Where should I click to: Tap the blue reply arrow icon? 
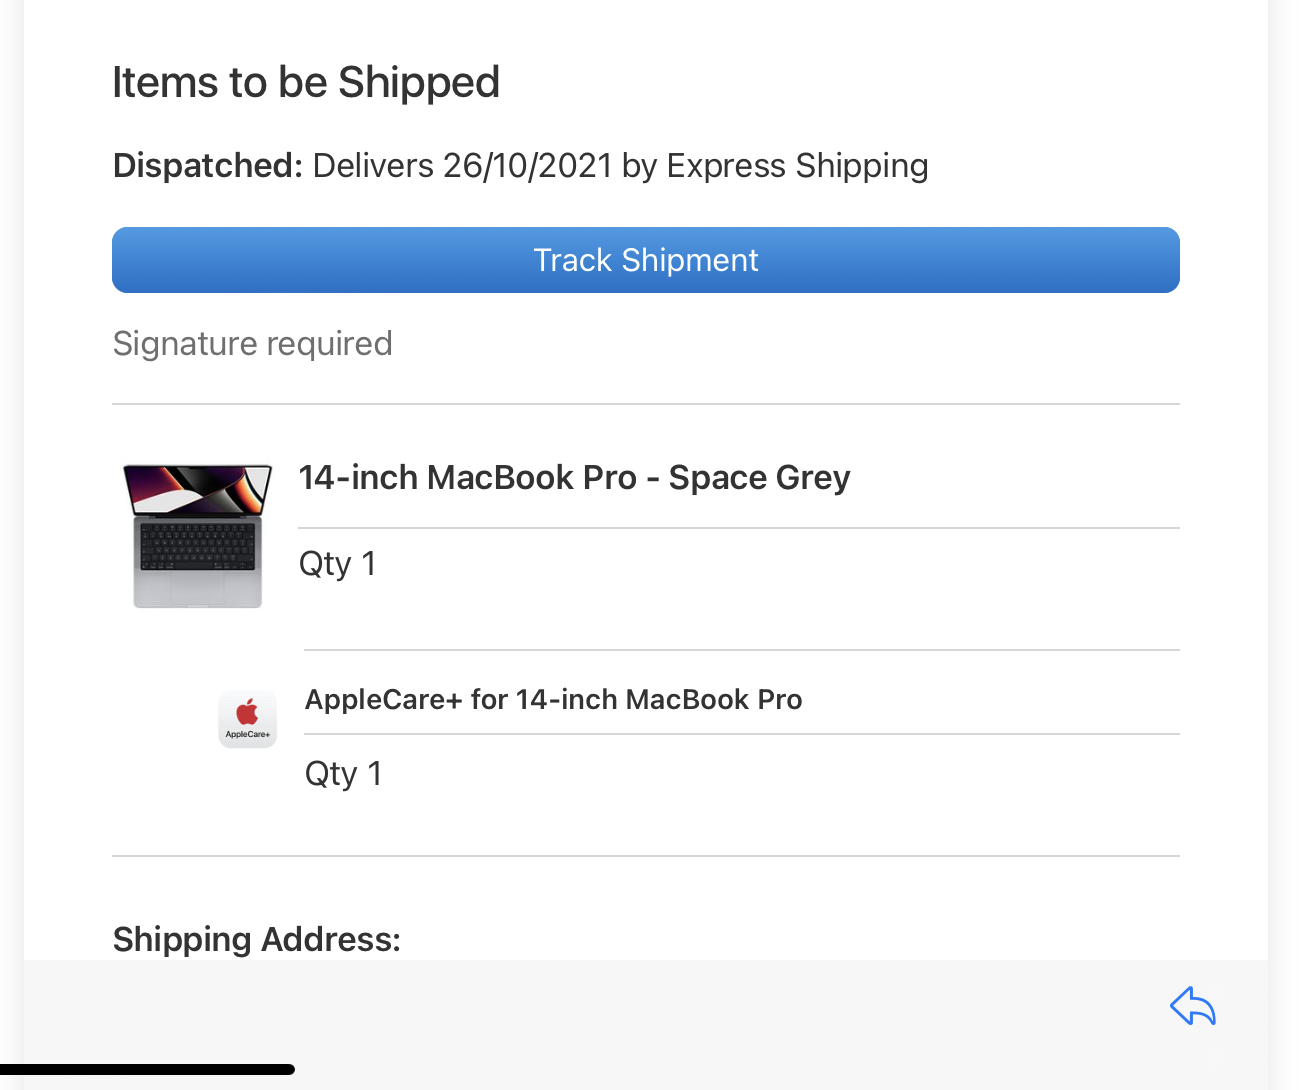(x=1193, y=1006)
